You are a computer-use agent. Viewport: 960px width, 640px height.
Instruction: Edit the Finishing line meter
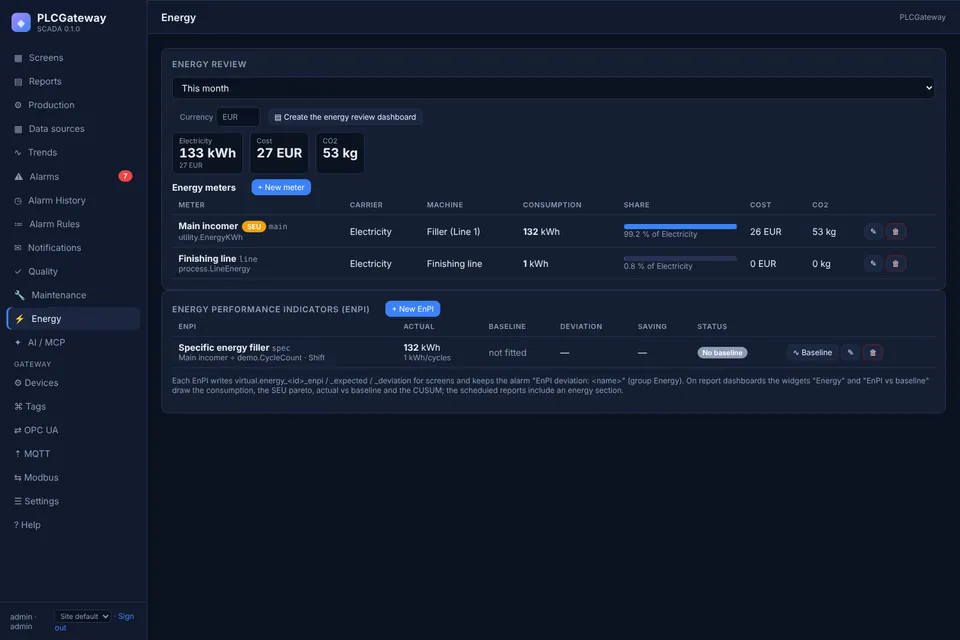873,263
